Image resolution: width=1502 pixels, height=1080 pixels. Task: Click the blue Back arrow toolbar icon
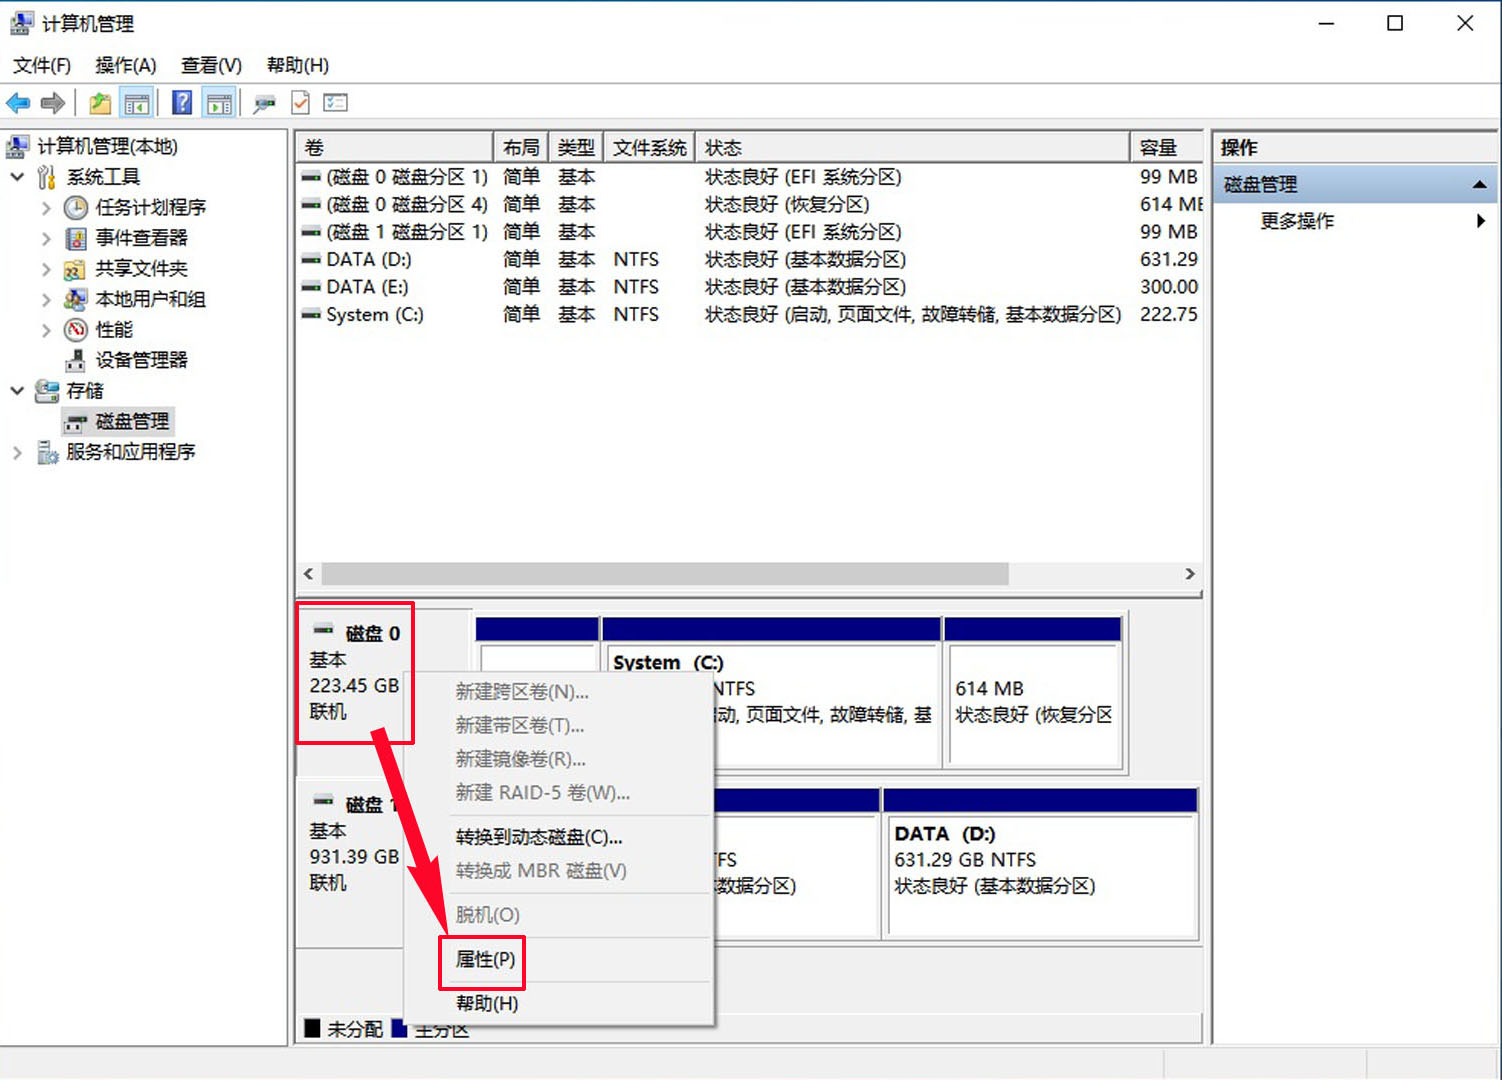[18, 103]
